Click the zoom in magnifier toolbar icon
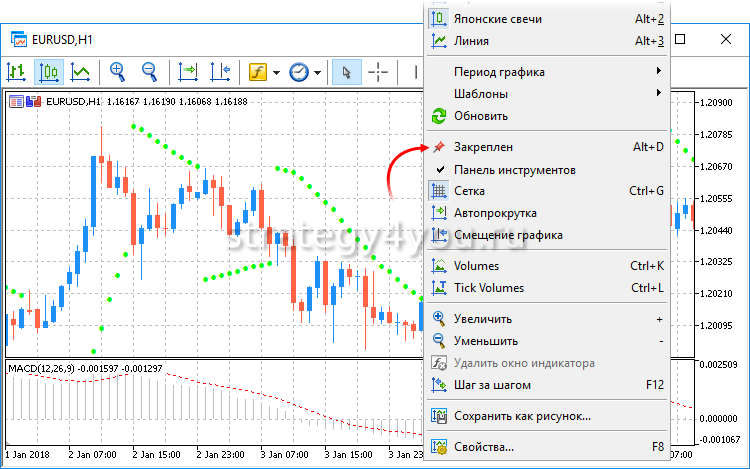The image size is (750, 469). pyautogui.click(x=118, y=72)
